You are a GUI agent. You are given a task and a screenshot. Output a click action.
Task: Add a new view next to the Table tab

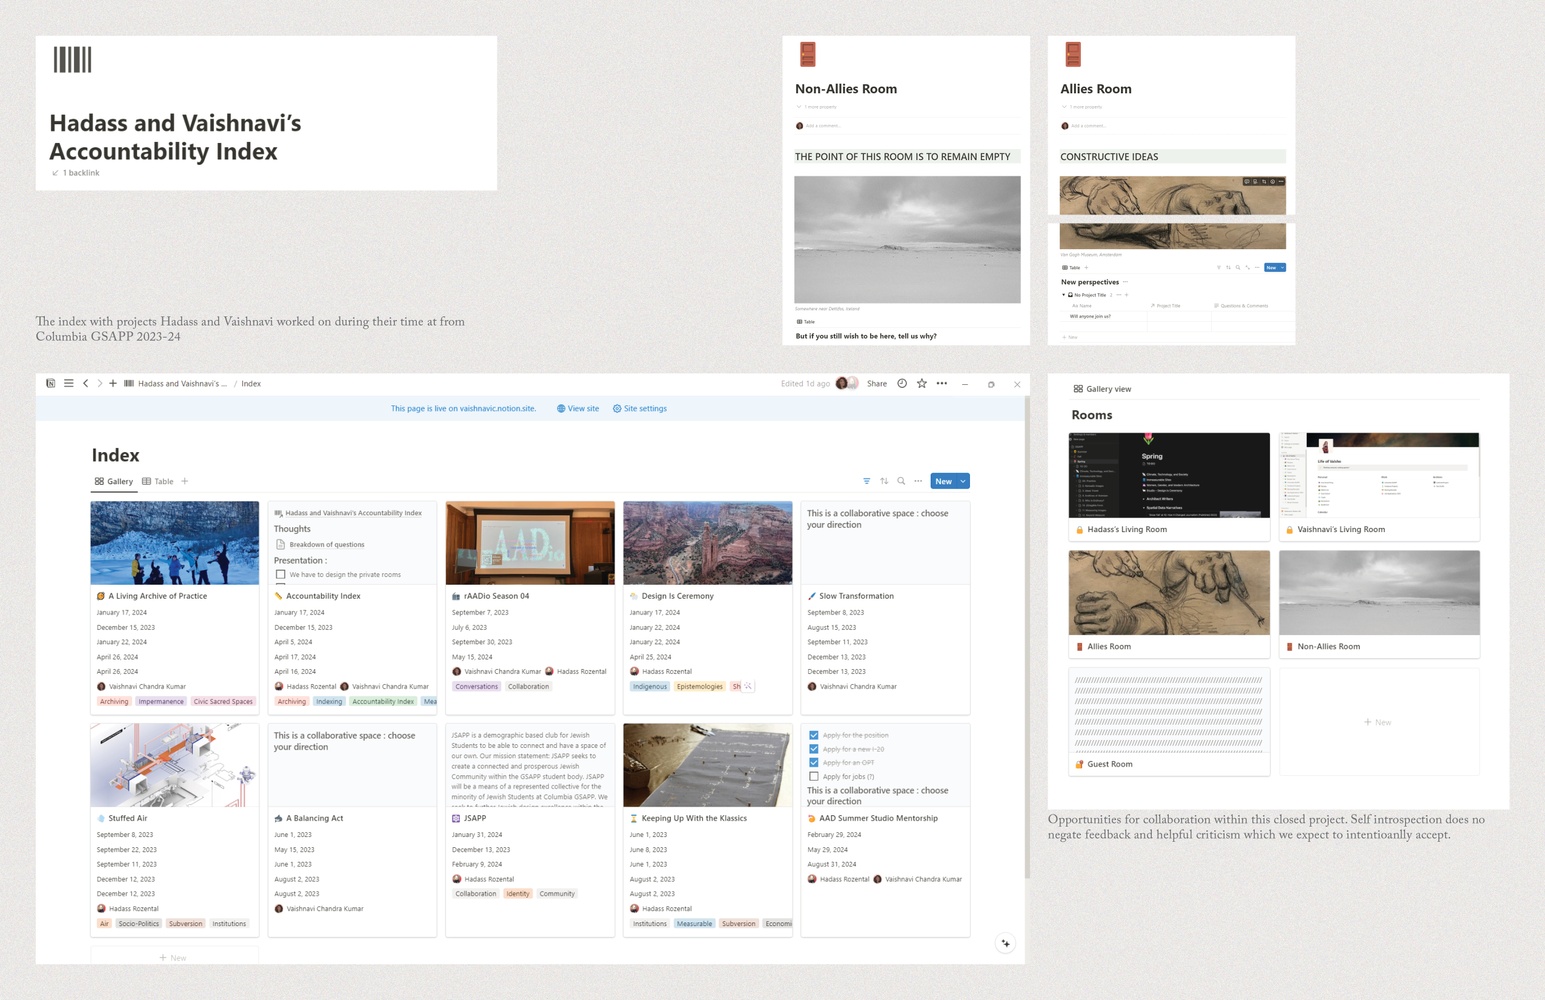tap(185, 481)
